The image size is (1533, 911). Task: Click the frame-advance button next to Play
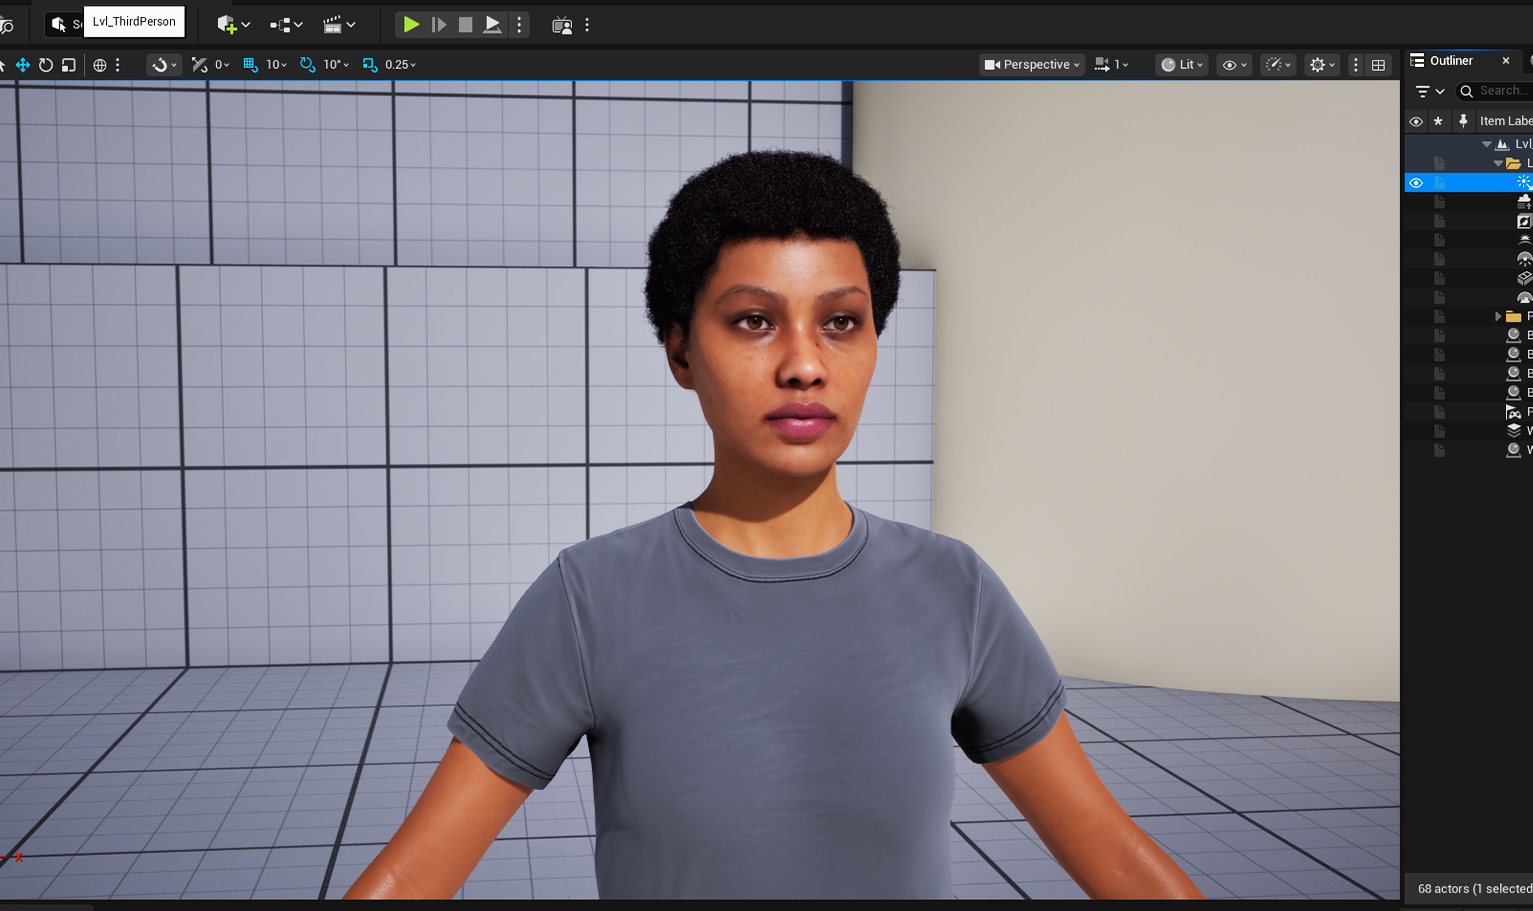[439, 24]
